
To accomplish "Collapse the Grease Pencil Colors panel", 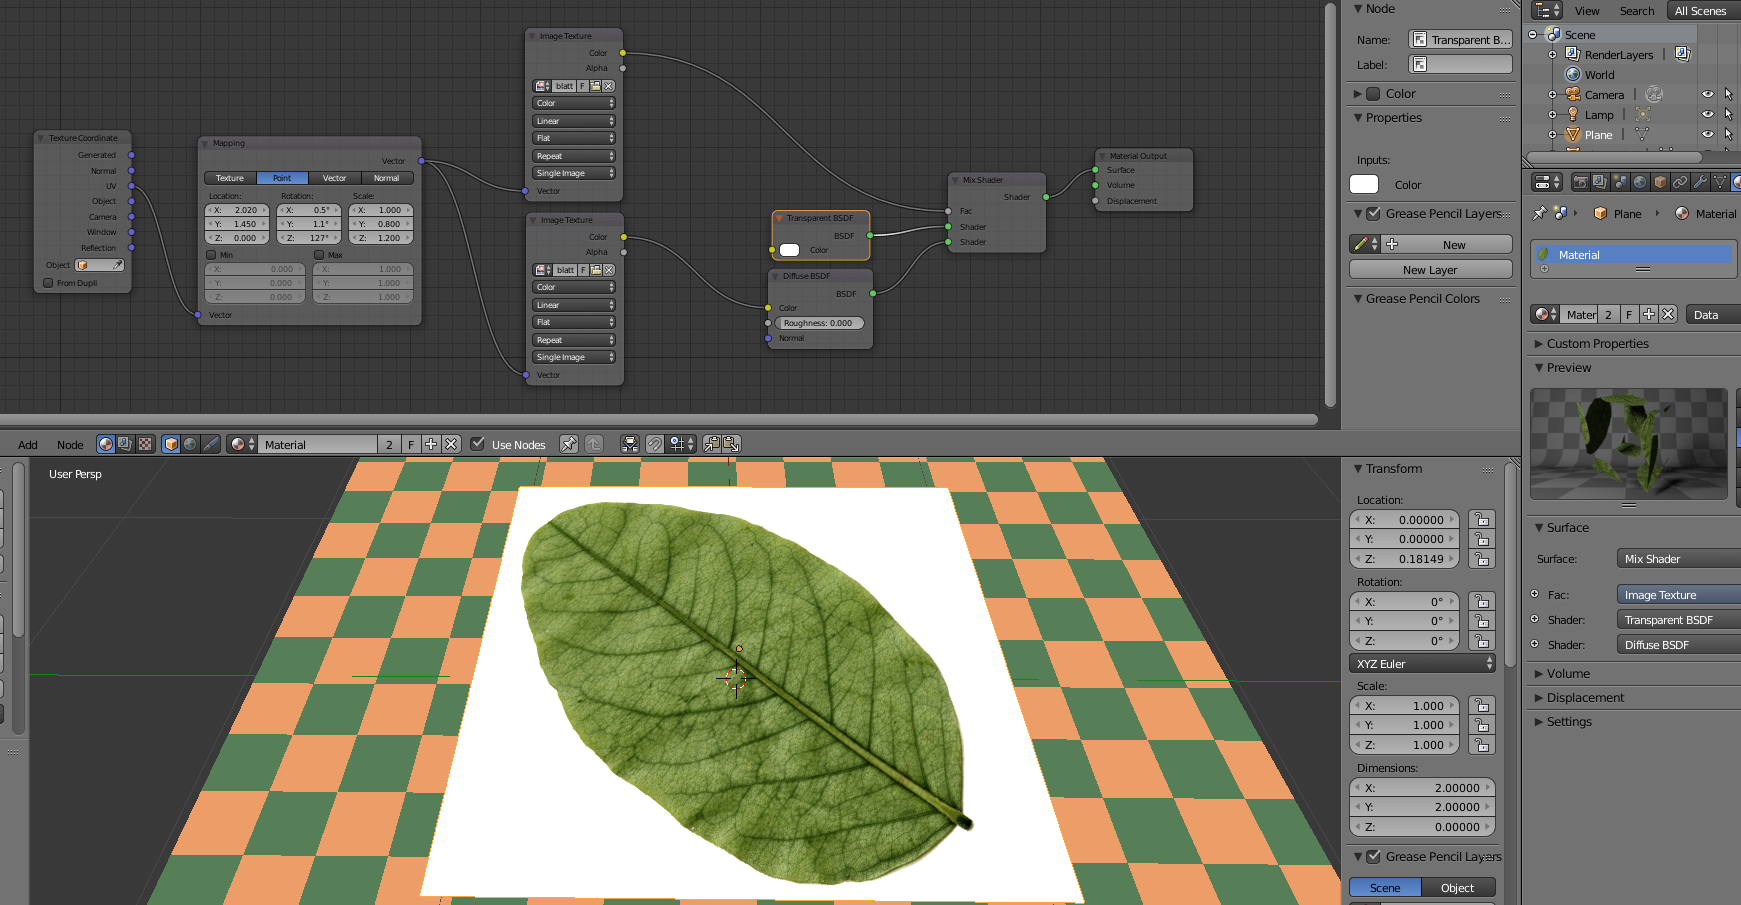I will pyautogui.click(x=1358, y=299).
